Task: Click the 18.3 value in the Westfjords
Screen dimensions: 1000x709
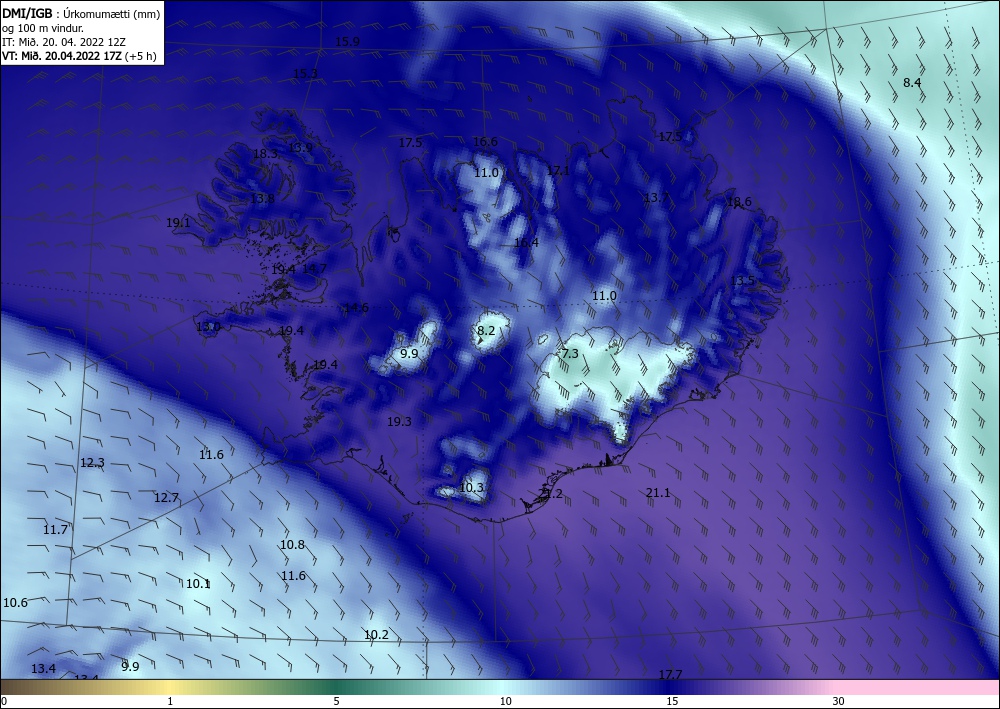Action: 265,154
